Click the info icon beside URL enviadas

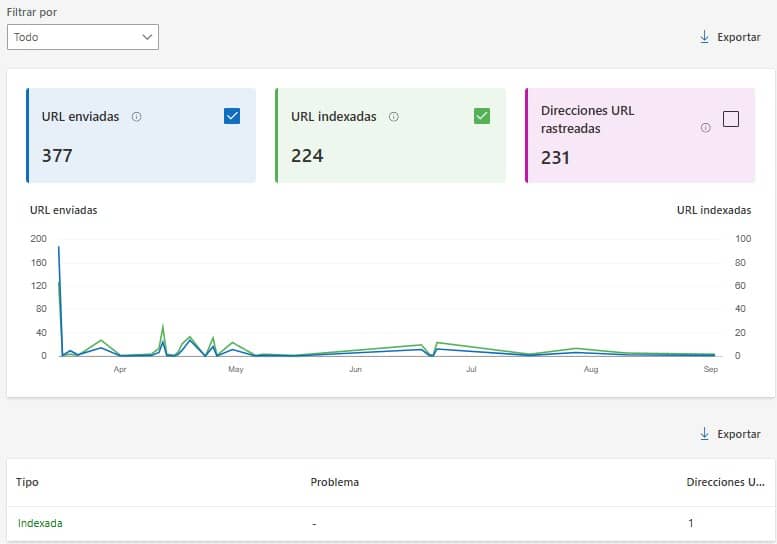click(137, 117)
